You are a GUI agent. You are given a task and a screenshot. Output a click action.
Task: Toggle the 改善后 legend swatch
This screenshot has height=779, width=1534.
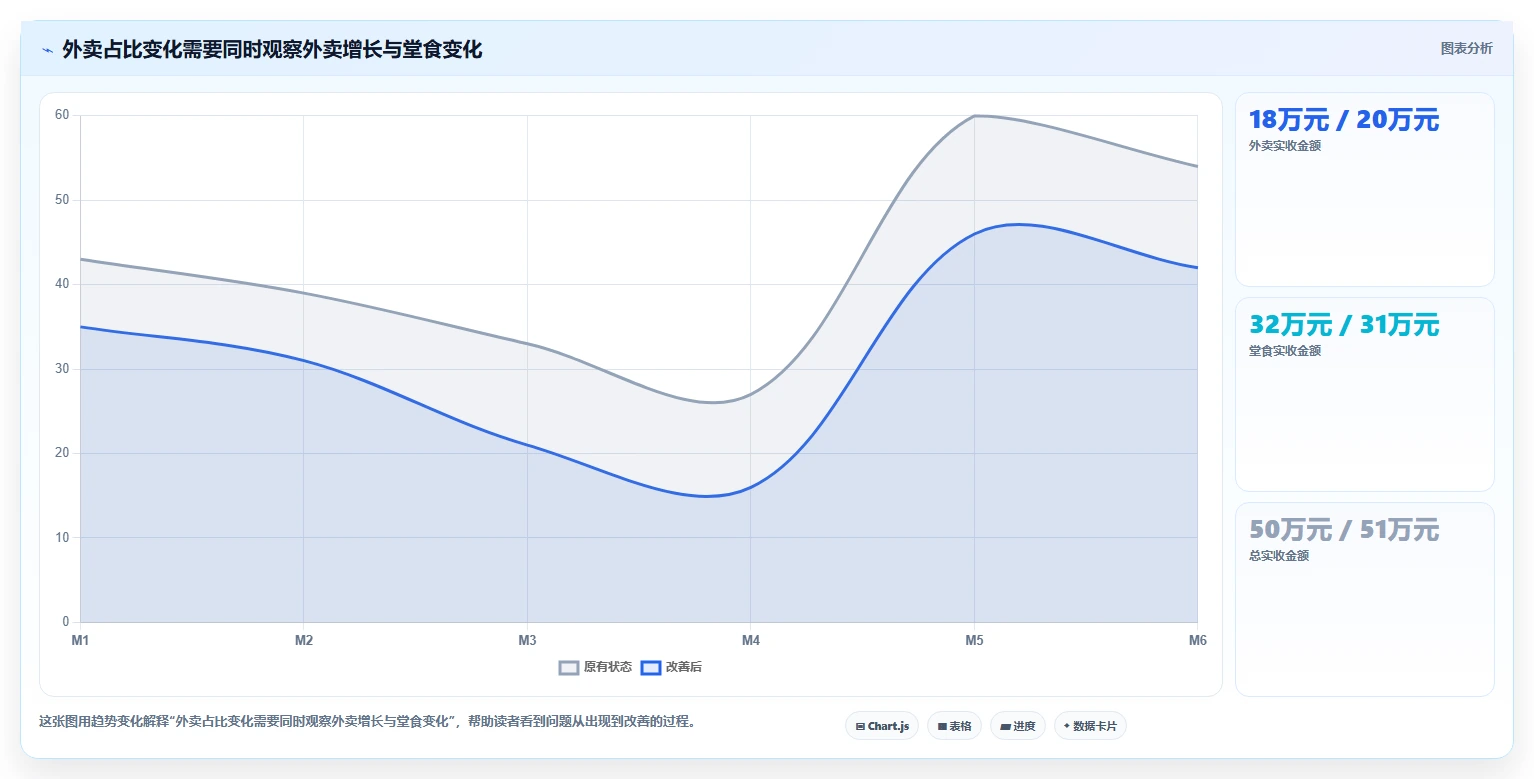(x=651, y=667)
